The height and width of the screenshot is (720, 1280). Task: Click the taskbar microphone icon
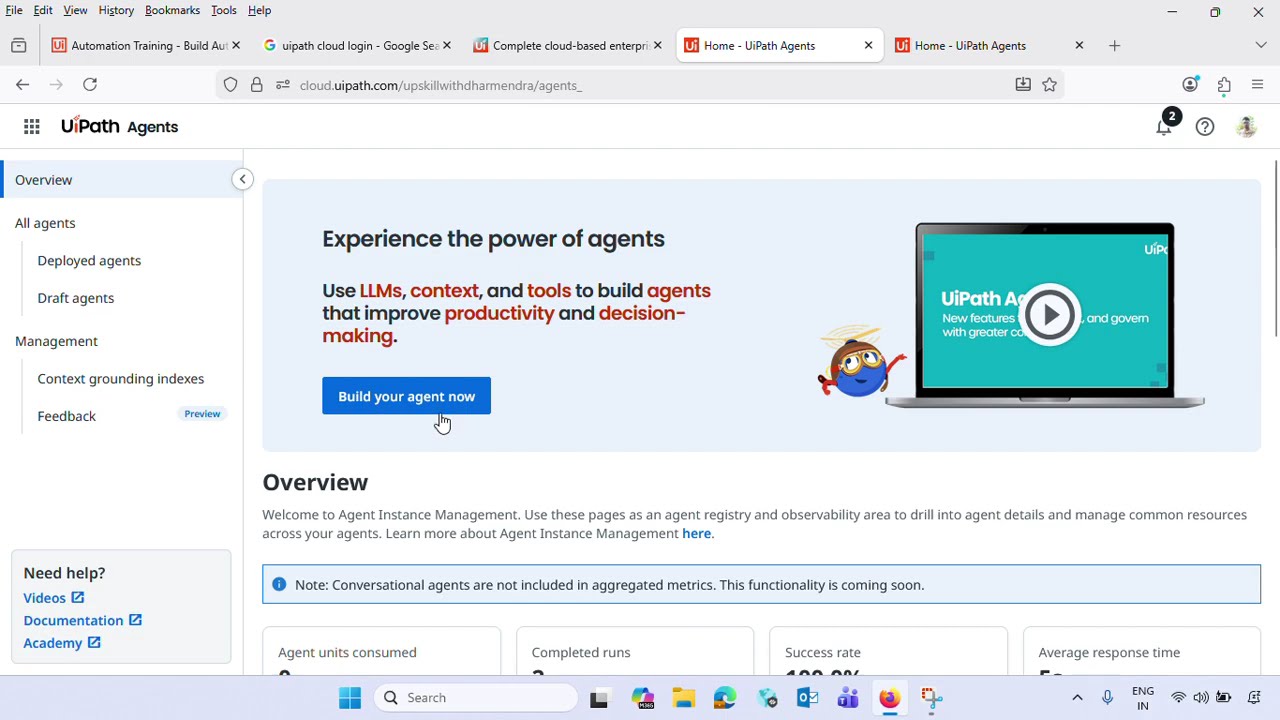(x=1107, y=697)
